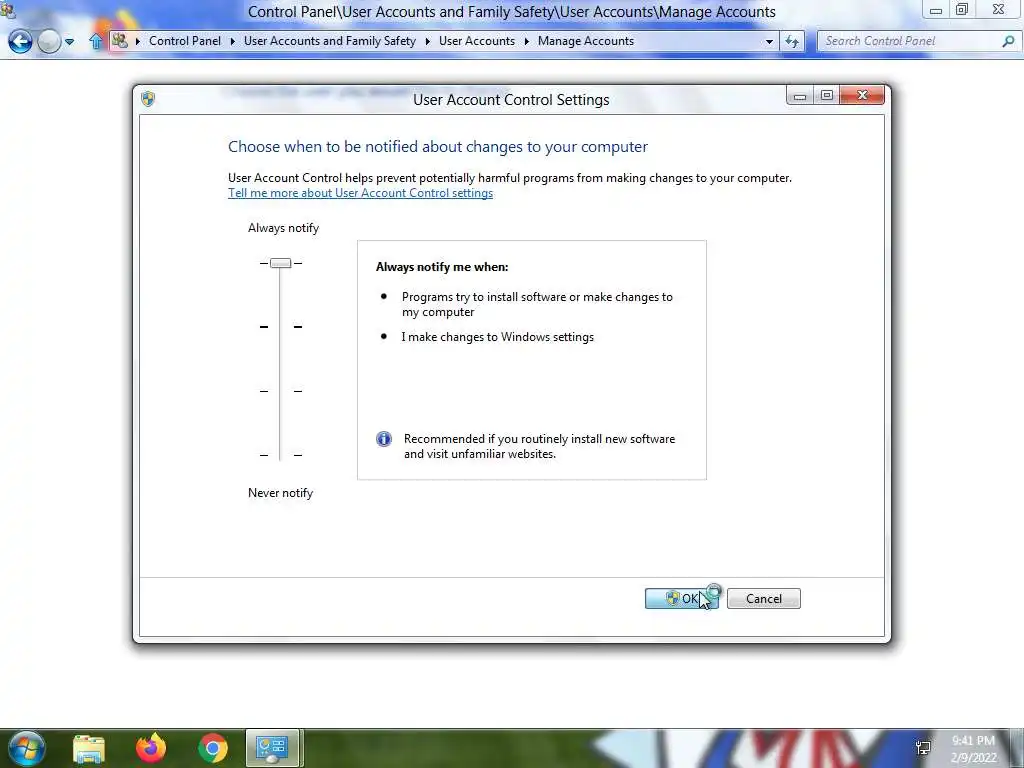This screenshot has width=1024, height=768.
Task: Click the Control Panel taskbar button
Action: click(272, 748)
